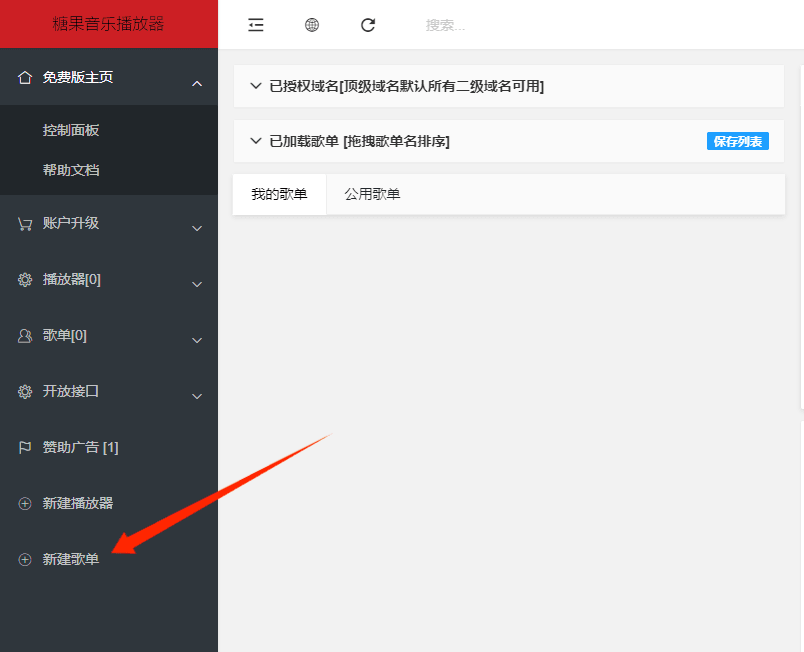Click the plus icon beside 新建播放器
804x652 pixels.
[25, 504]
